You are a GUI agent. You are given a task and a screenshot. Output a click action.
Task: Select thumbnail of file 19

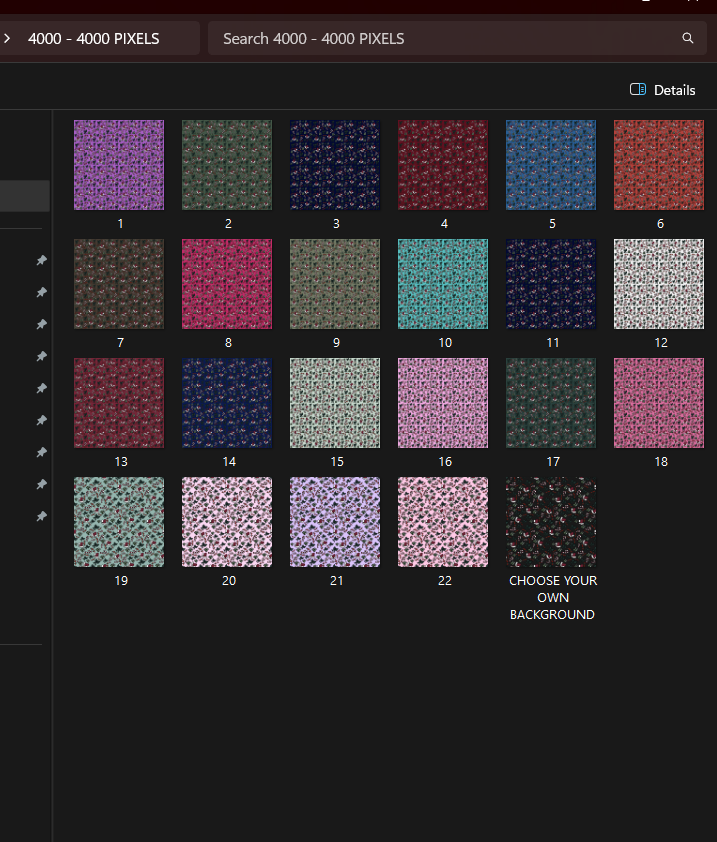coord(119,521)
